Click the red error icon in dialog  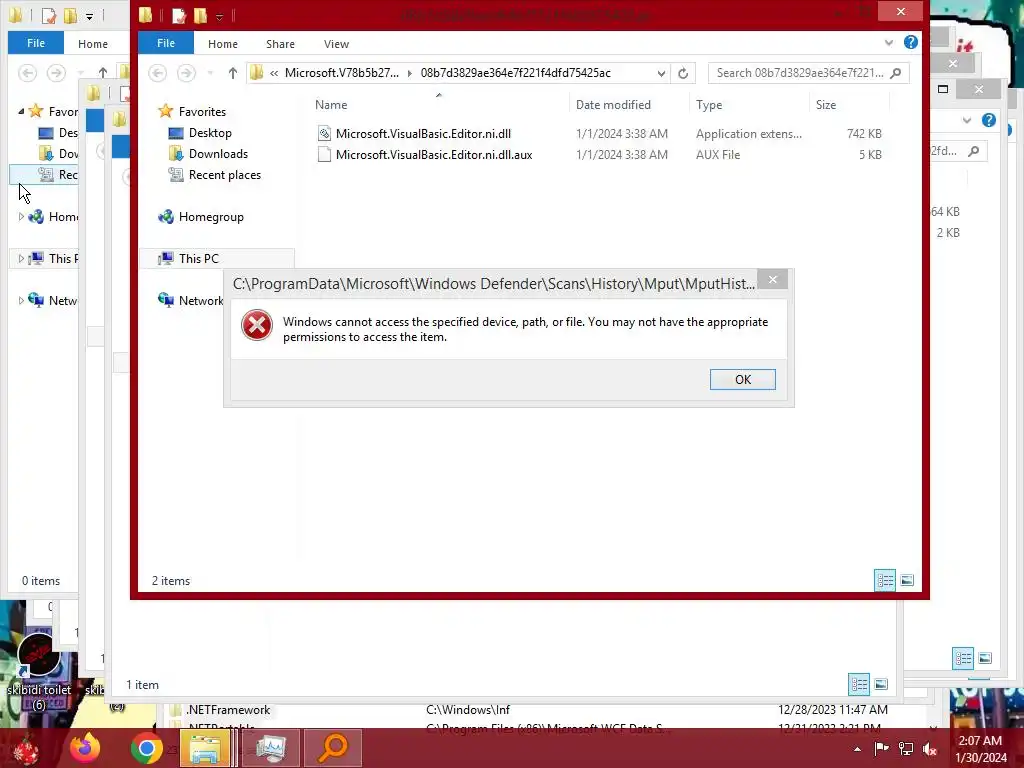click(257, 325)
